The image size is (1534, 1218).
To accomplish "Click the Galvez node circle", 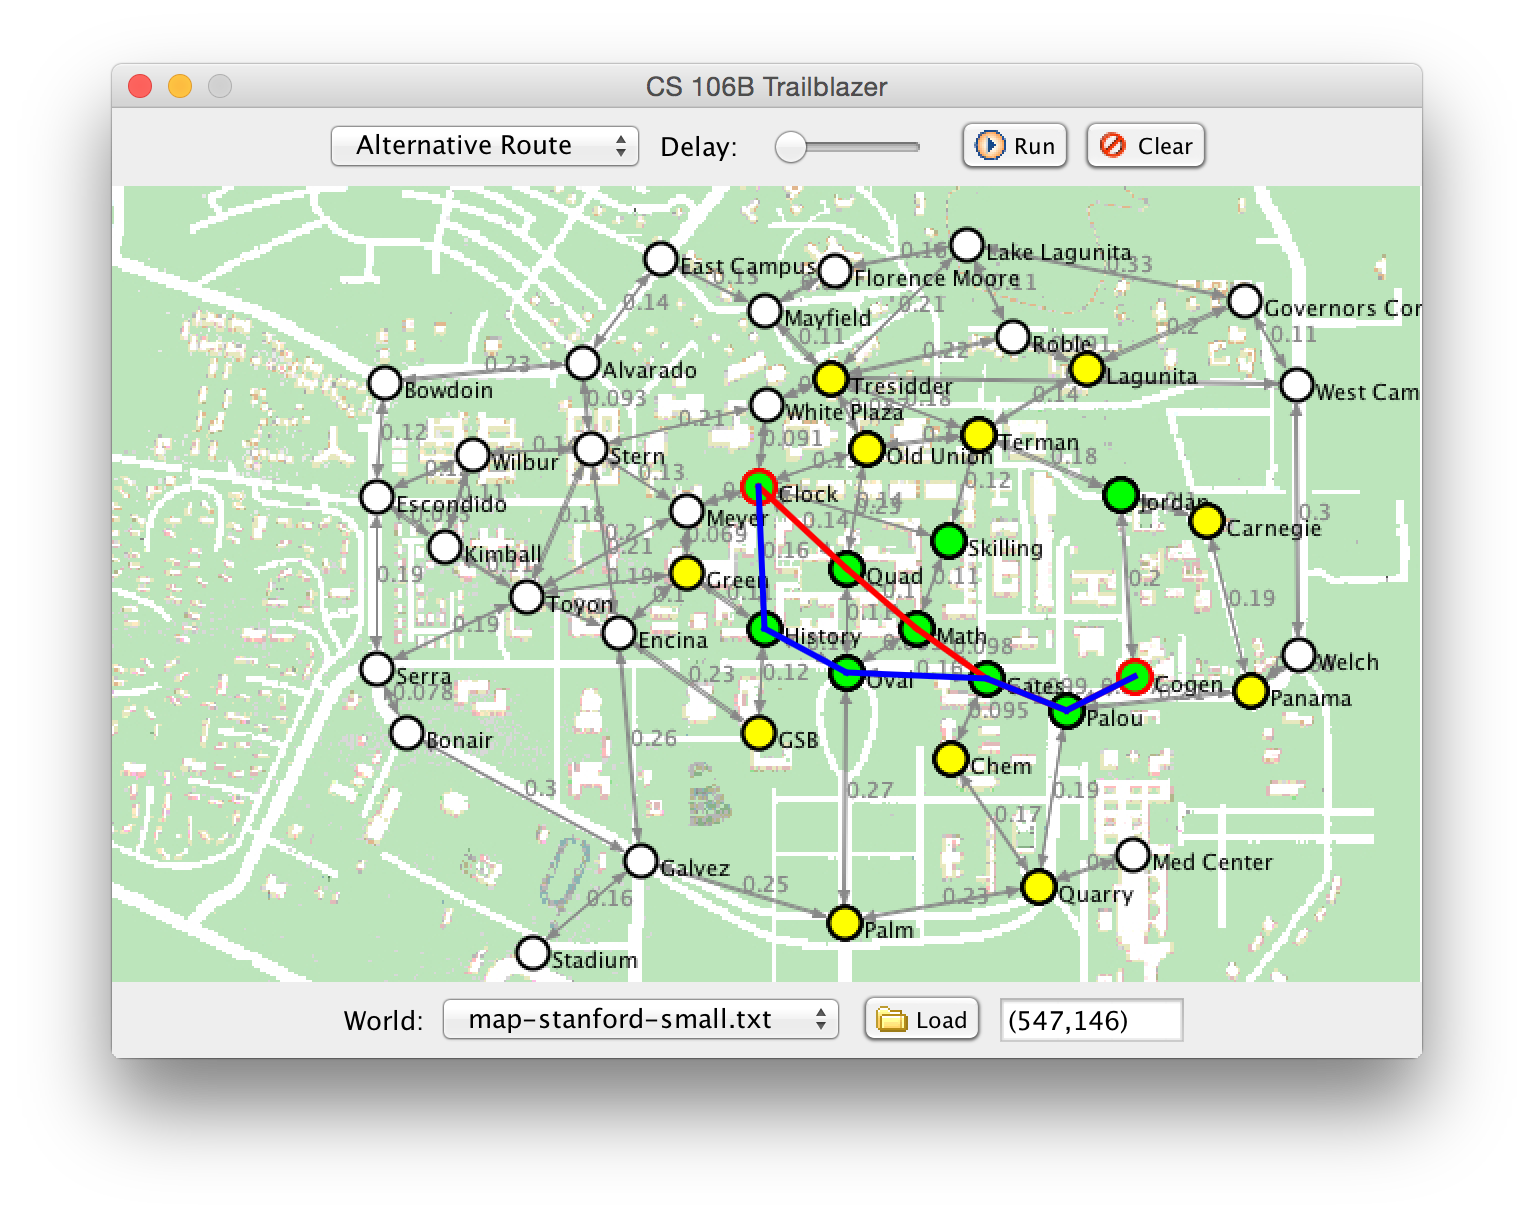I will point(641,861).
